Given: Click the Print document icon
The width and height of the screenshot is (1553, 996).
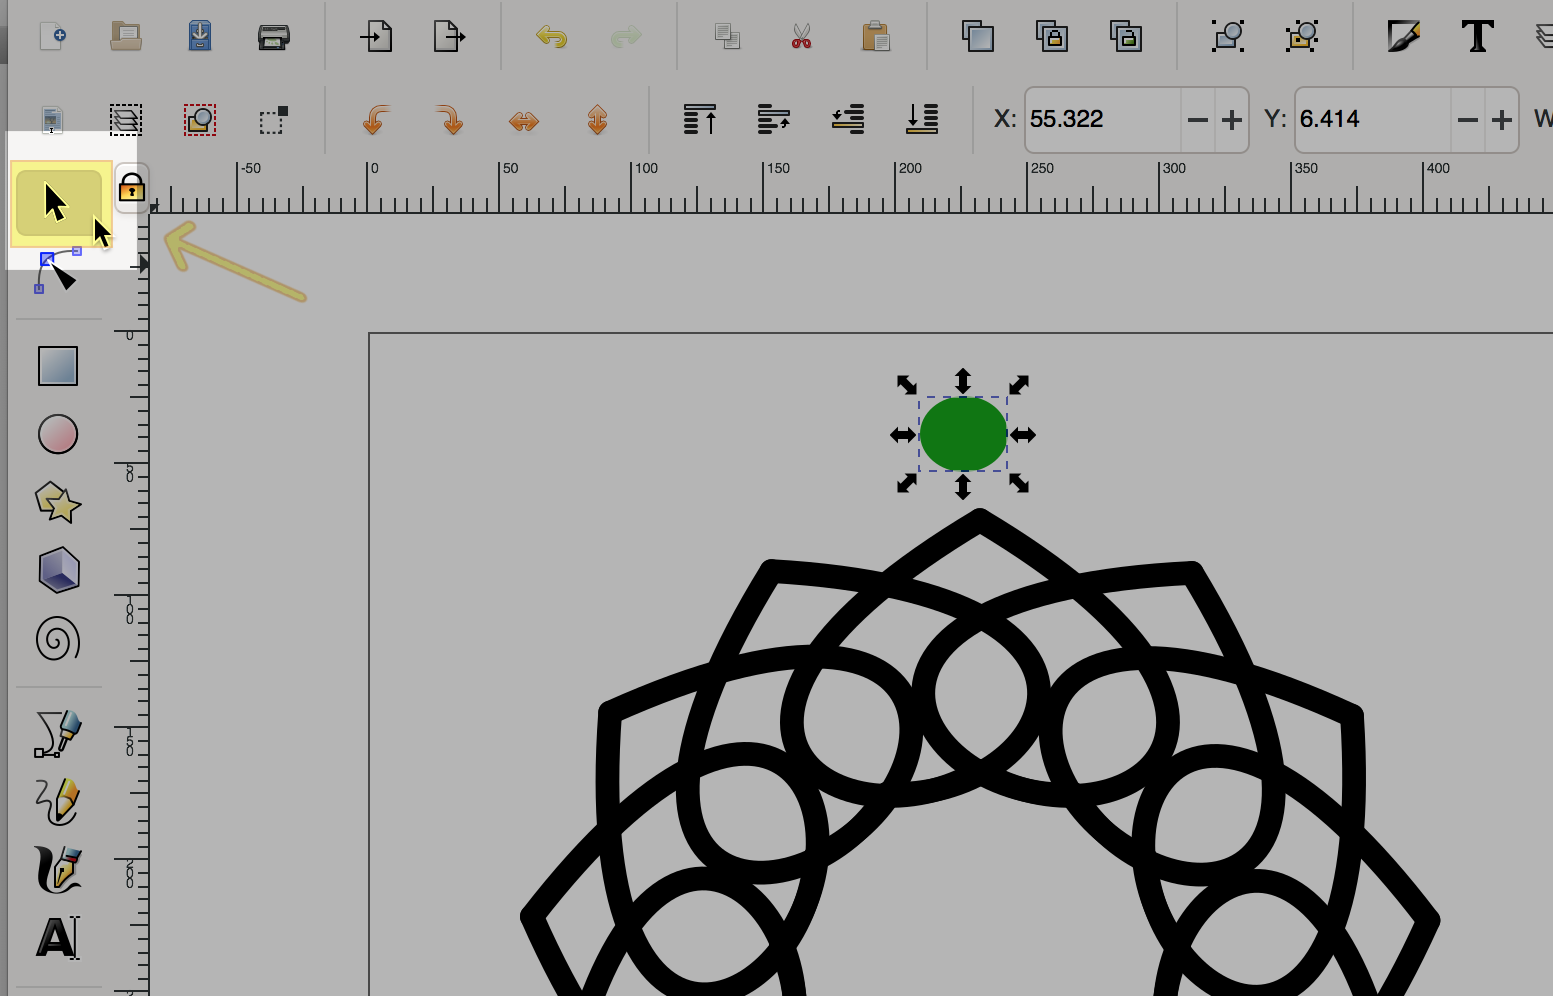Looking at the screenshot, I should [x=273, y=37].
